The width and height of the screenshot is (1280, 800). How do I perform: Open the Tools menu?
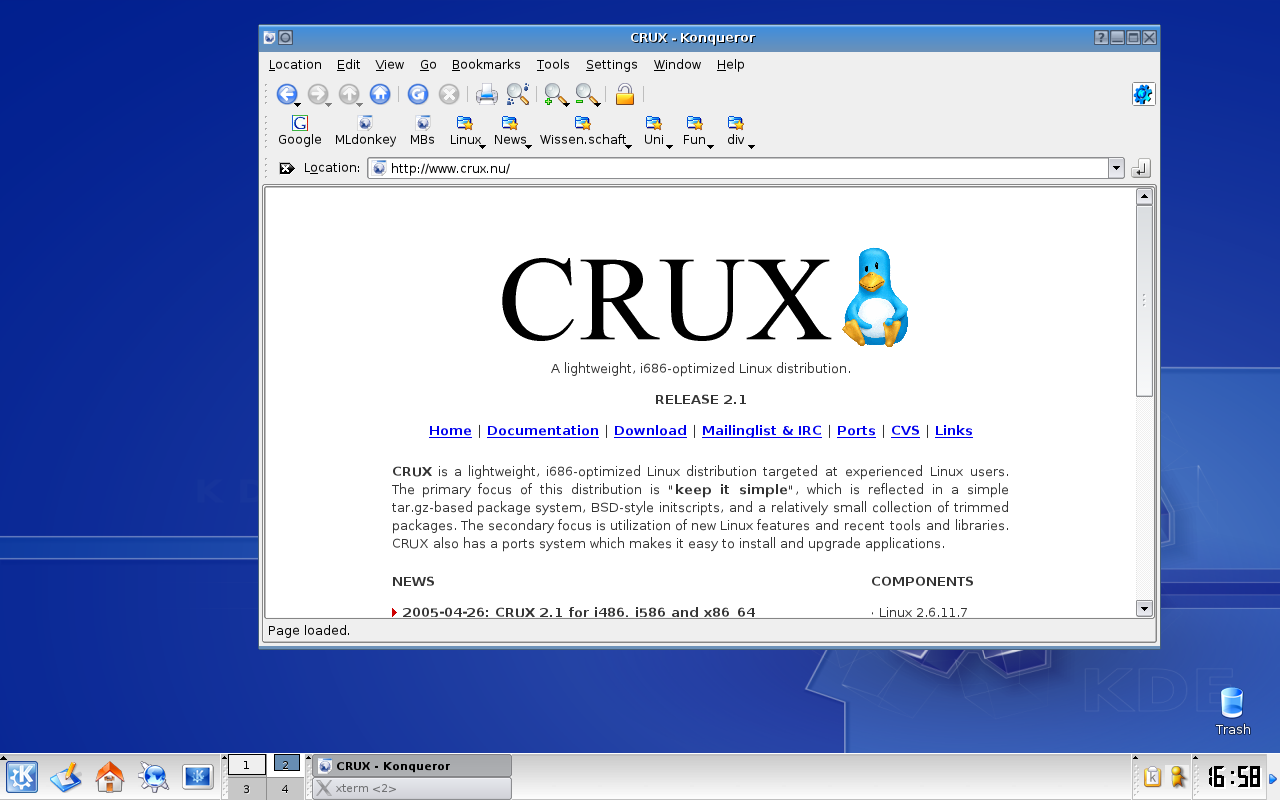point(553,64)
